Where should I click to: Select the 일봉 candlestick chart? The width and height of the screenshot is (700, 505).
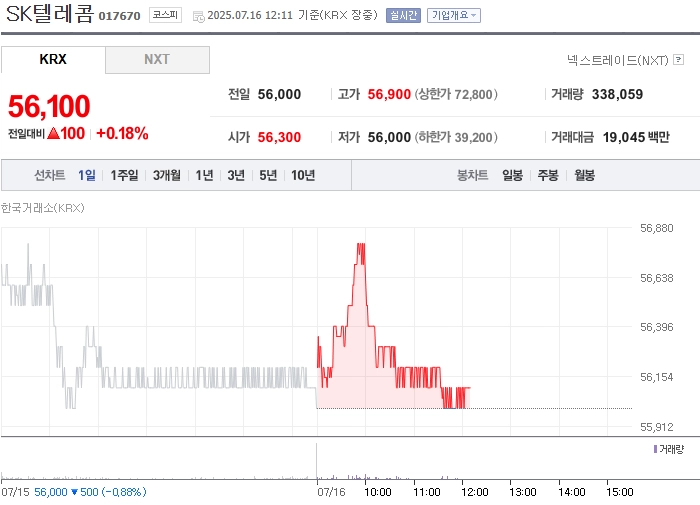[512, 175]
